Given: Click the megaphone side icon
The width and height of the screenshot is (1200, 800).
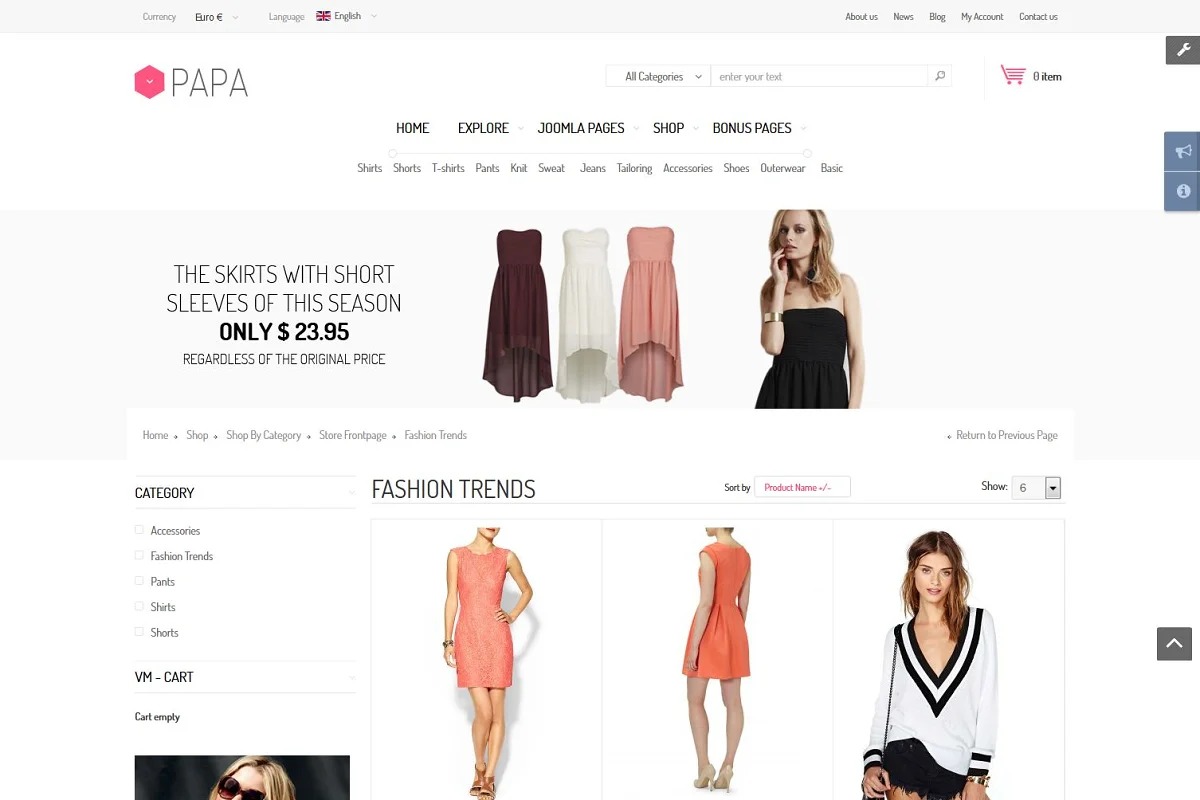Looking at the screenshot, I should pos(1182,151).
